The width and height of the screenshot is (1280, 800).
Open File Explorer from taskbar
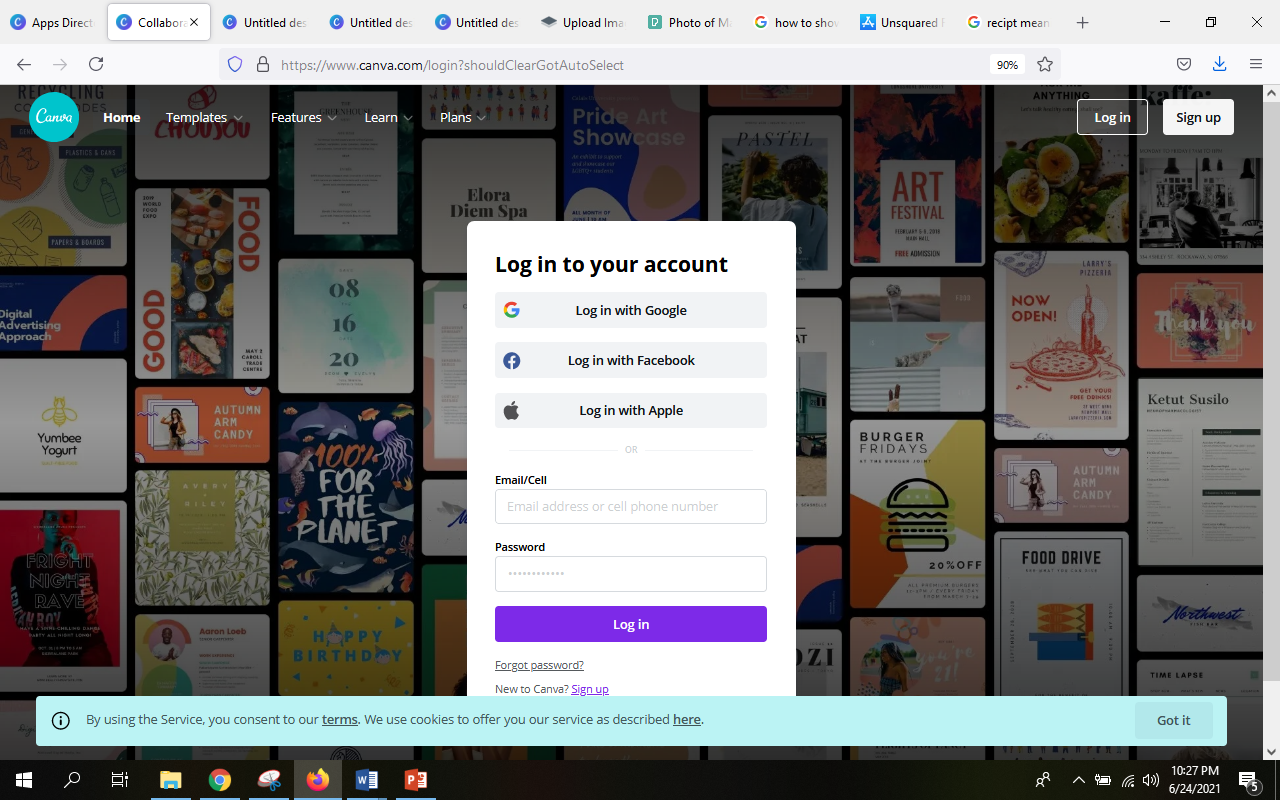point(171,780)
